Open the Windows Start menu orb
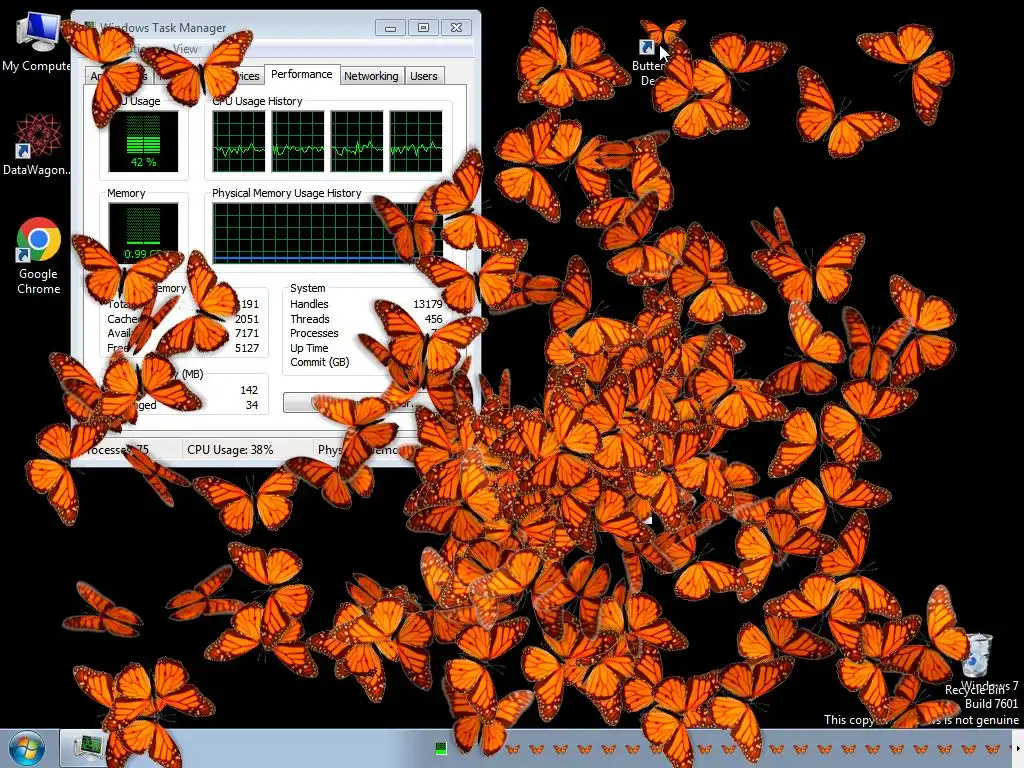1024x768 pixels. coord(27,748)
